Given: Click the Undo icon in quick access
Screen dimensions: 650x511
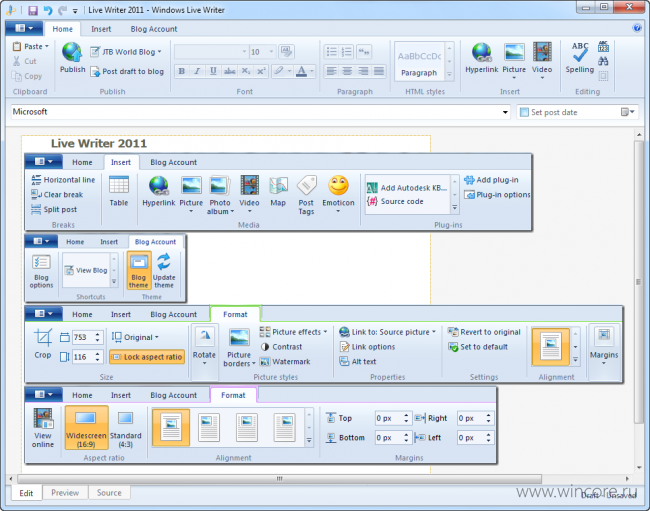Looking at the screenshot, I should pos(48,10).
